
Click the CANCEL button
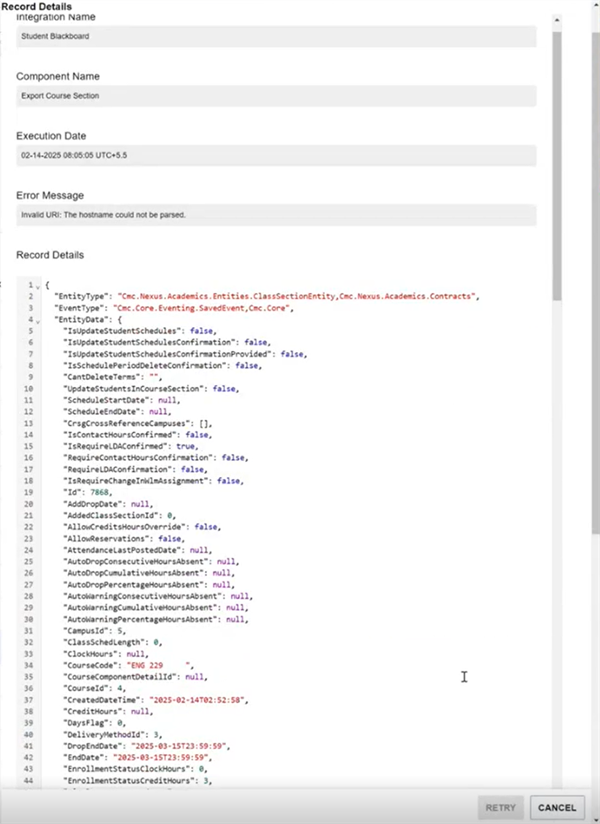[557, 808]
